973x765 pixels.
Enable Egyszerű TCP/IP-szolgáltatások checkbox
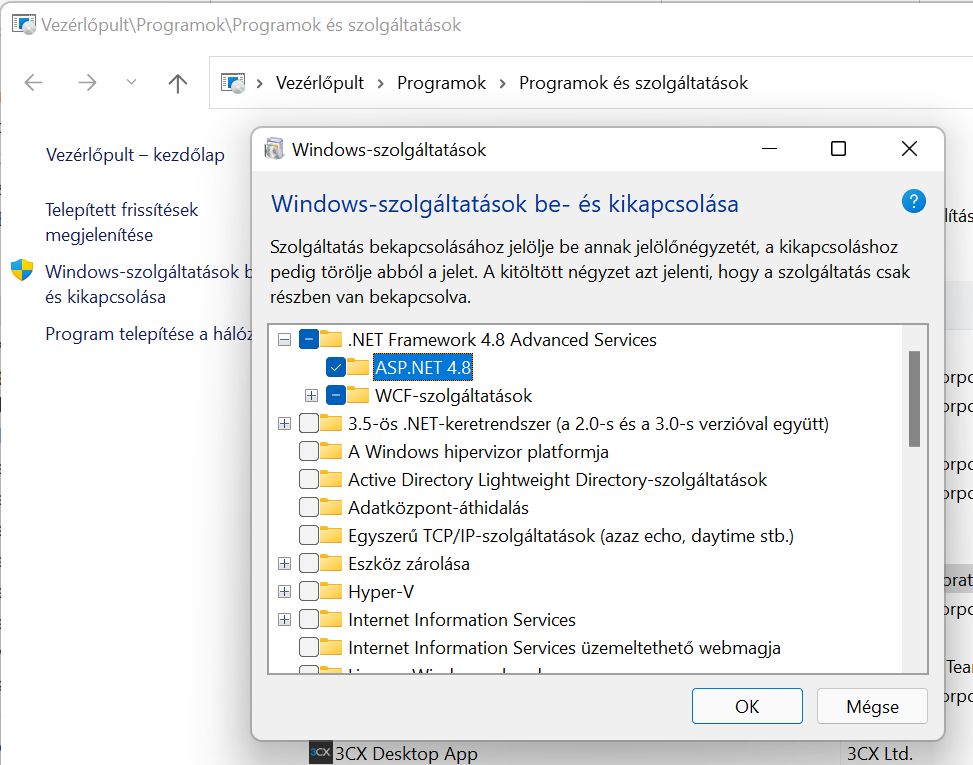tap(308, 535)
